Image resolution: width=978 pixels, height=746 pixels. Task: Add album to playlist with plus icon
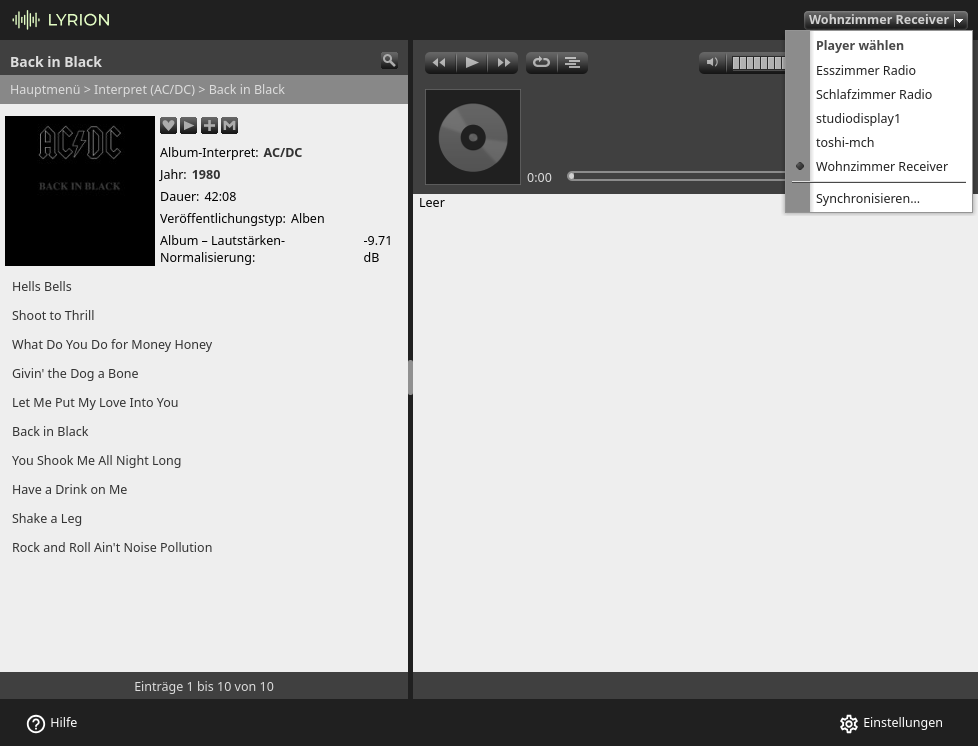pos(210,125)
